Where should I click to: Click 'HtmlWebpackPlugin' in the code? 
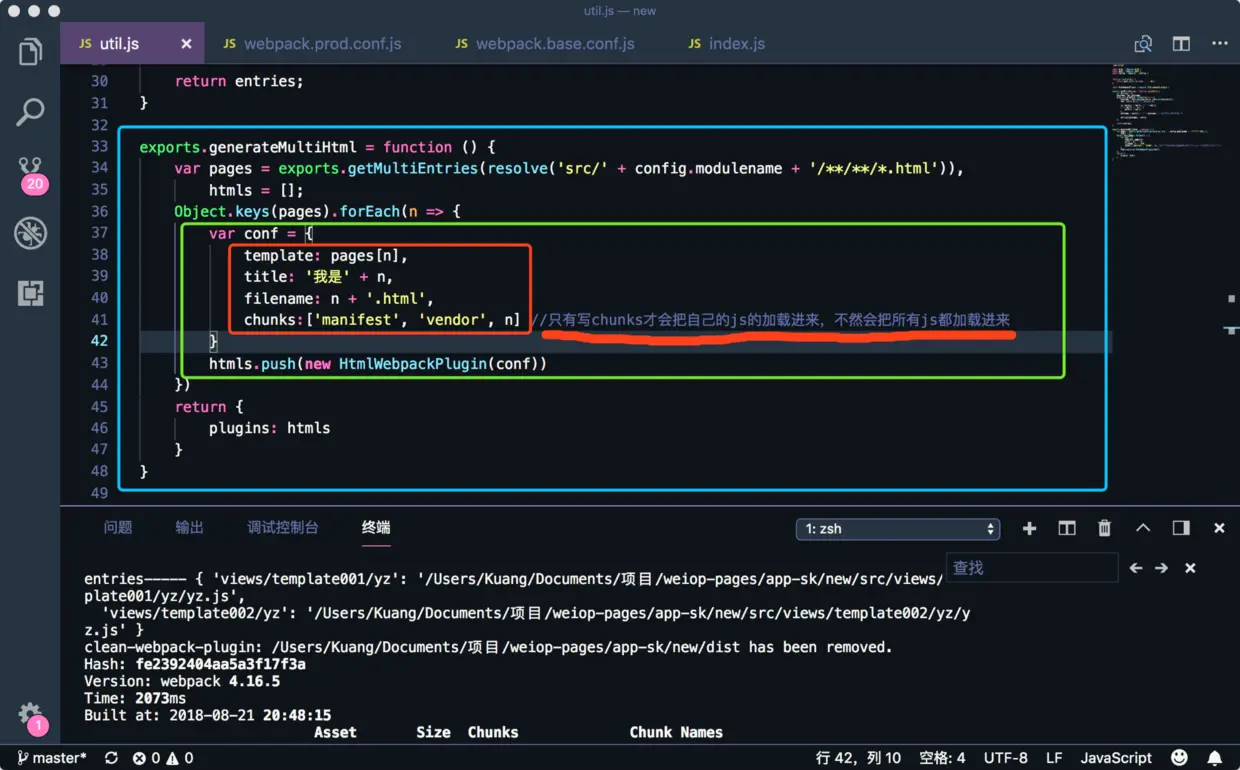point(413,363)
